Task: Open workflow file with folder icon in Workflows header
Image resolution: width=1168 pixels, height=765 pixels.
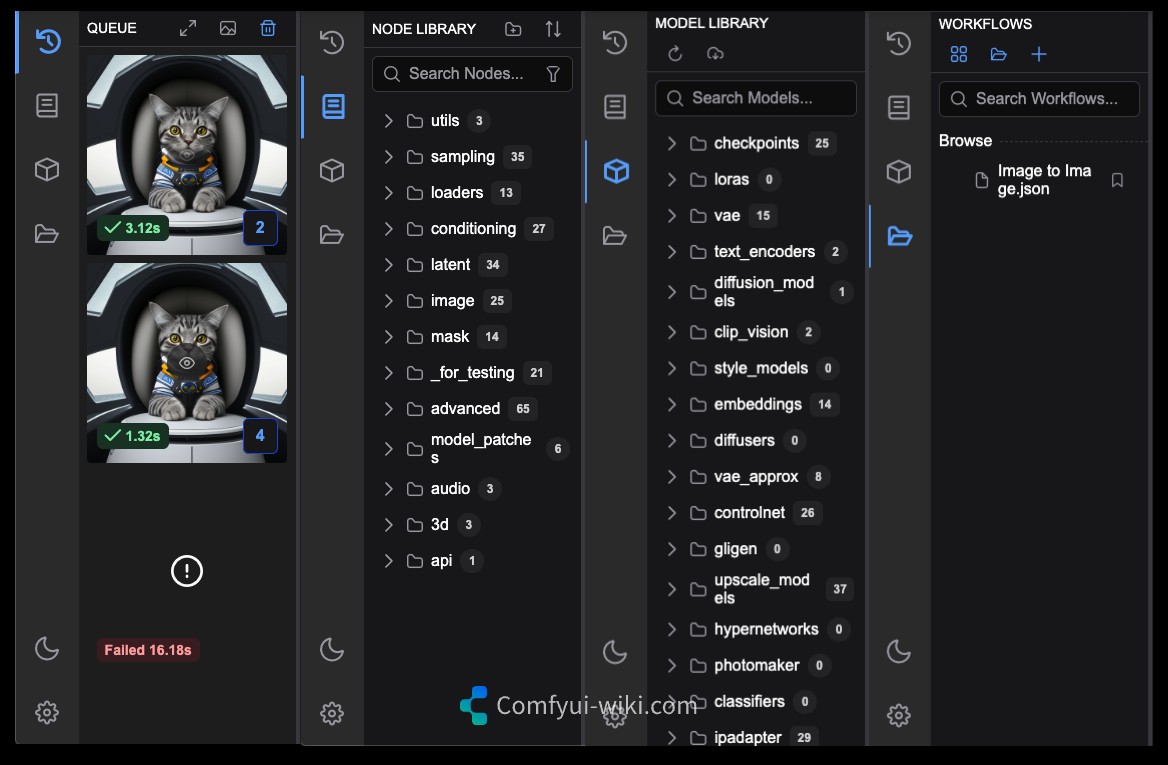Action: 999,54
